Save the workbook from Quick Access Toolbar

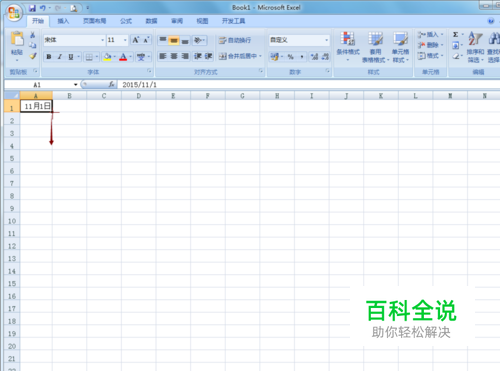coord(32,8)
